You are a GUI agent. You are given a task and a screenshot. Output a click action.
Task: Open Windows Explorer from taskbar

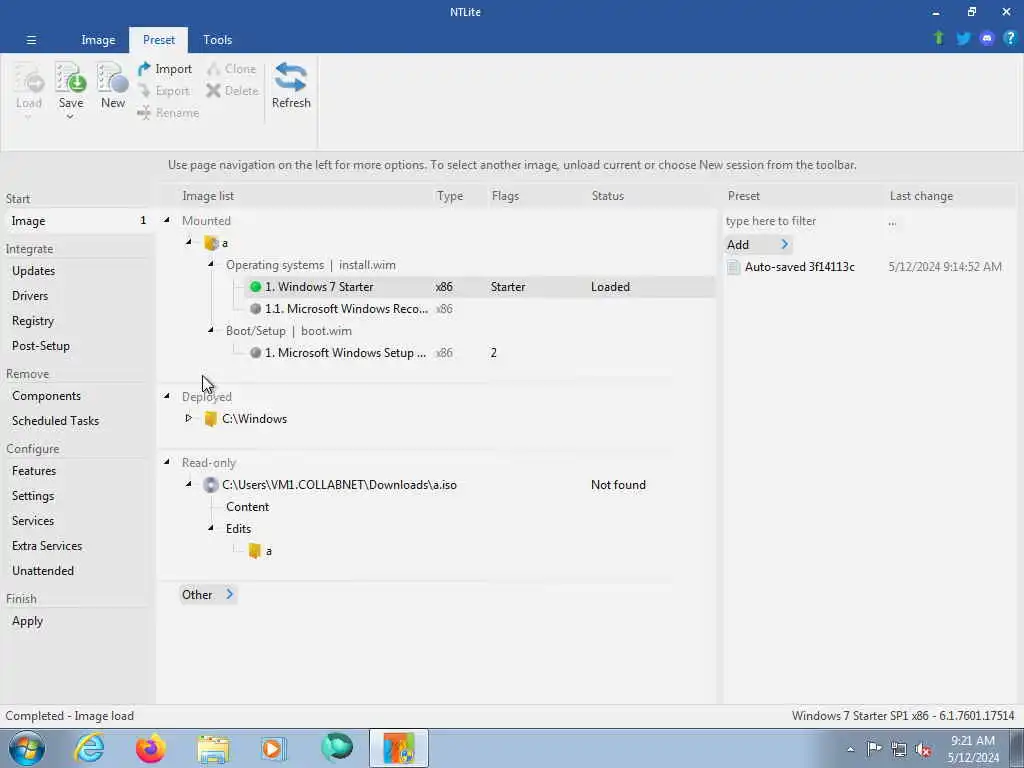pos(213,748)
